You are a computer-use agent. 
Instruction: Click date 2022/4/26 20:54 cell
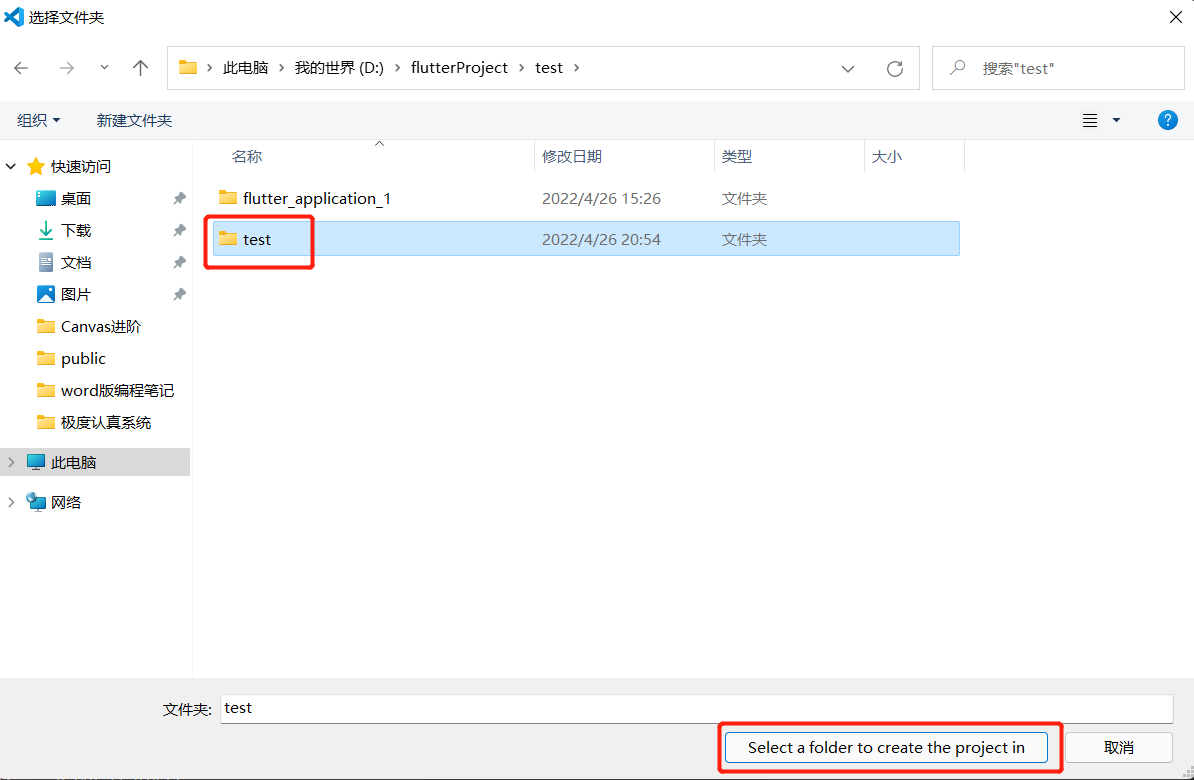pyautogui.click(x=601, y=239)
